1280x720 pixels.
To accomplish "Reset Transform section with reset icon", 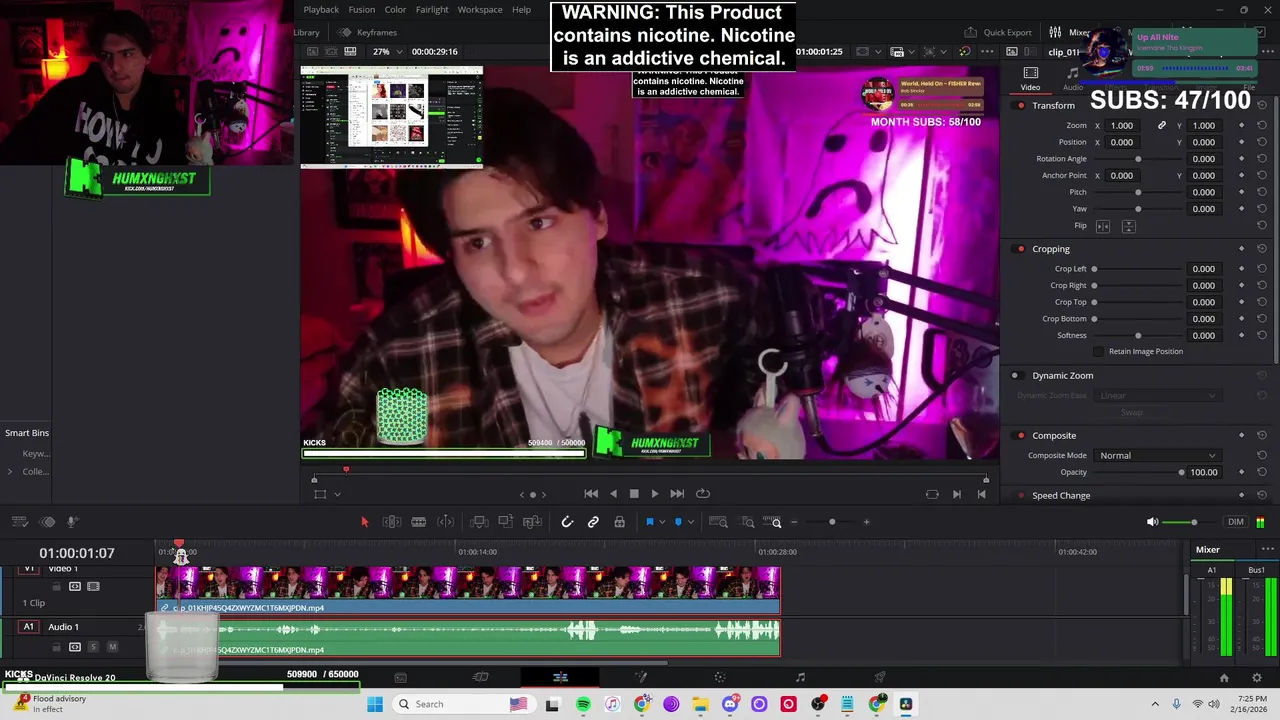I will click(x=1262, y=106).
